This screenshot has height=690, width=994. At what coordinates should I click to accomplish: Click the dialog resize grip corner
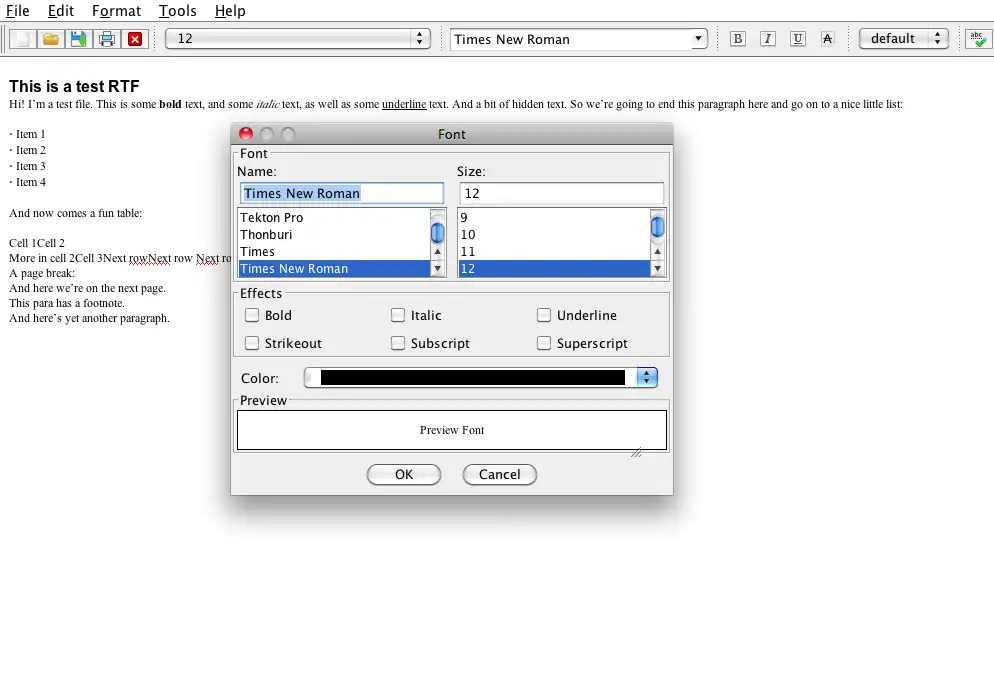coord(636,452)
